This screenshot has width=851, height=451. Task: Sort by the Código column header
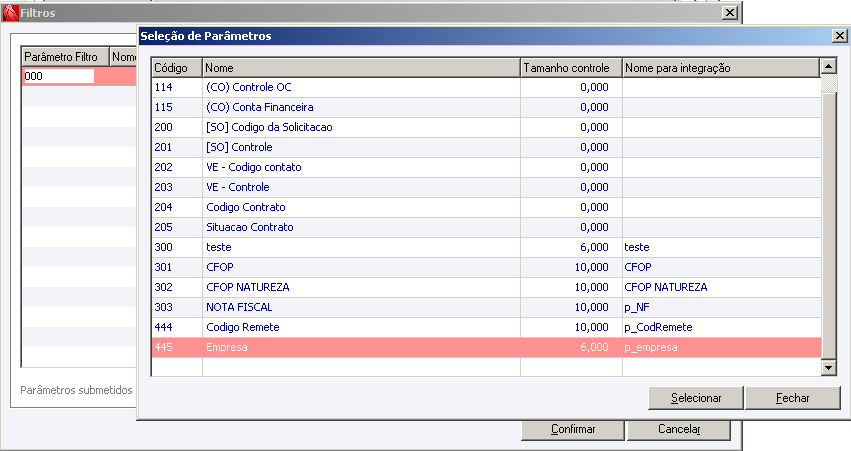tap(177, 68)
